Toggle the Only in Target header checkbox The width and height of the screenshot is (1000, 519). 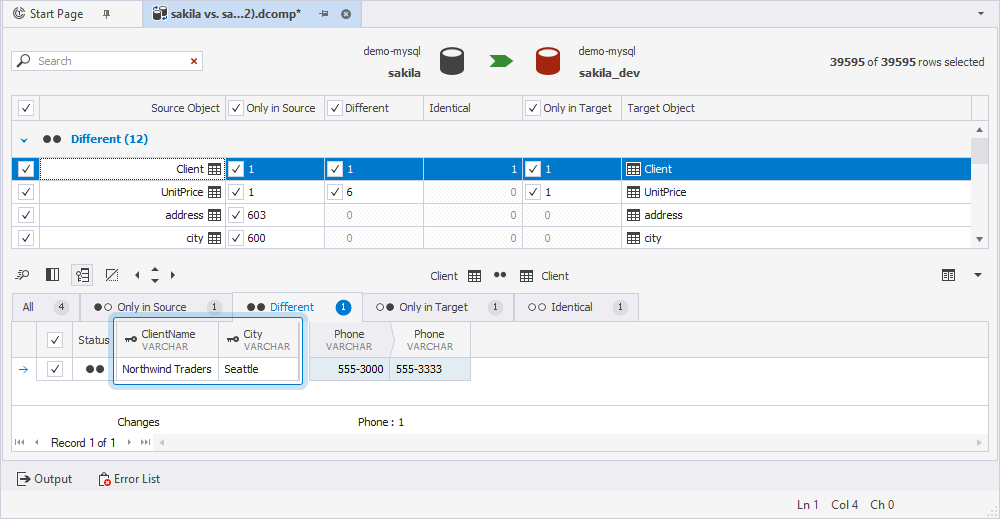(x=533, y=108)
